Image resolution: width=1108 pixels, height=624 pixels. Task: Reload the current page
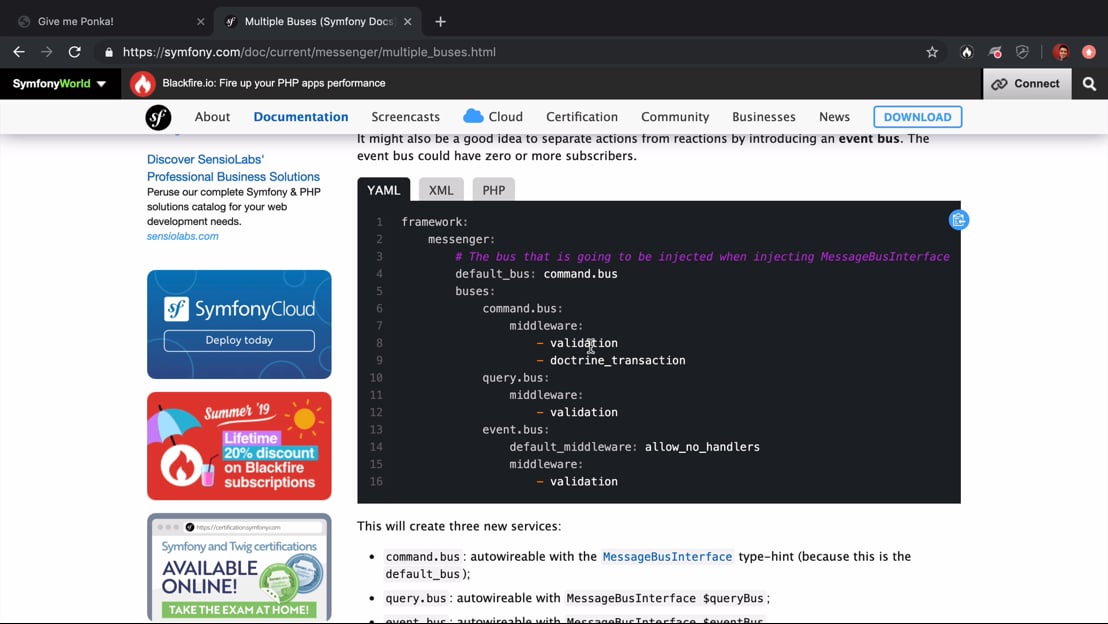[x=74, y=52]
